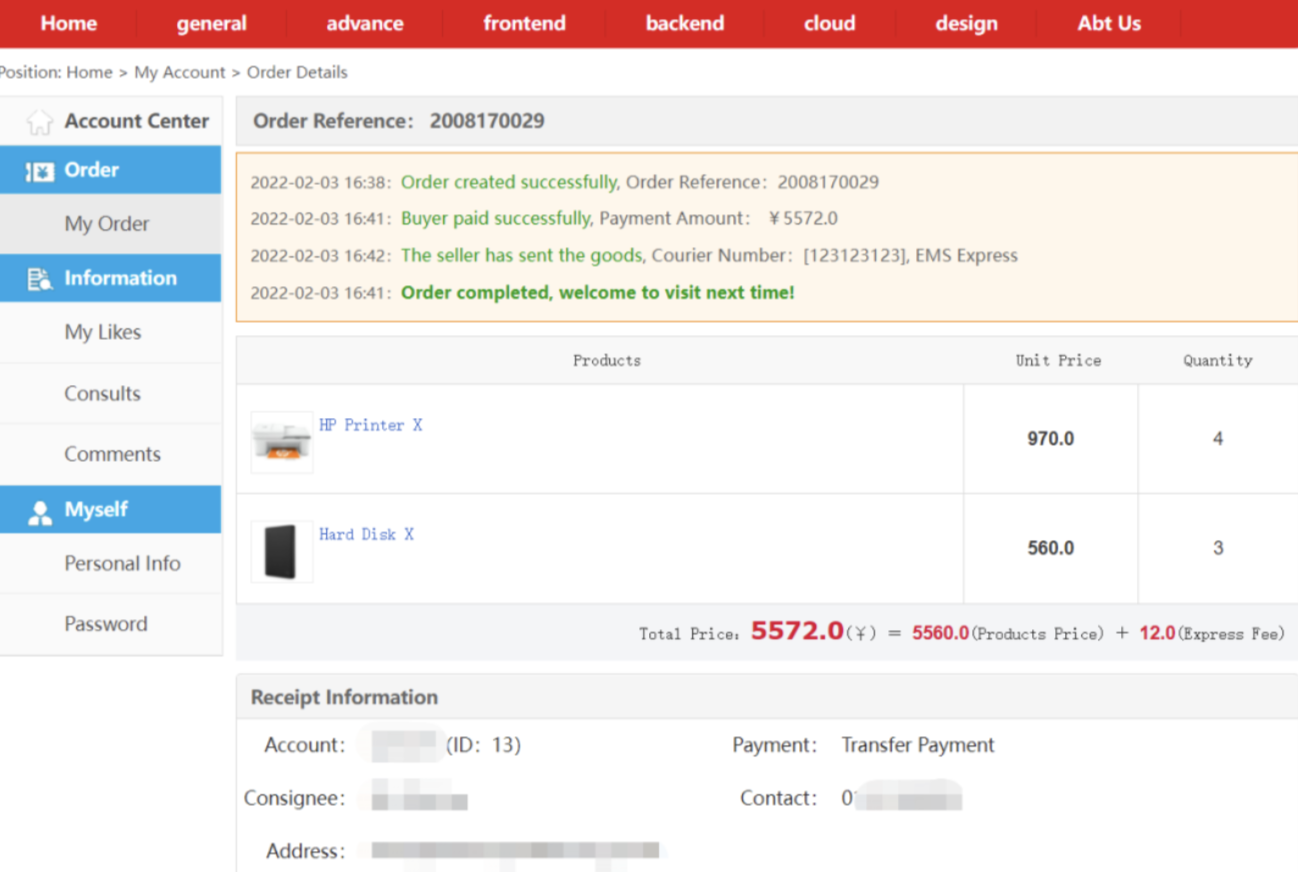The image size is (1298, 872).
Task: Click My Account in the breadcrumb
Action: [x=180, y=72]
